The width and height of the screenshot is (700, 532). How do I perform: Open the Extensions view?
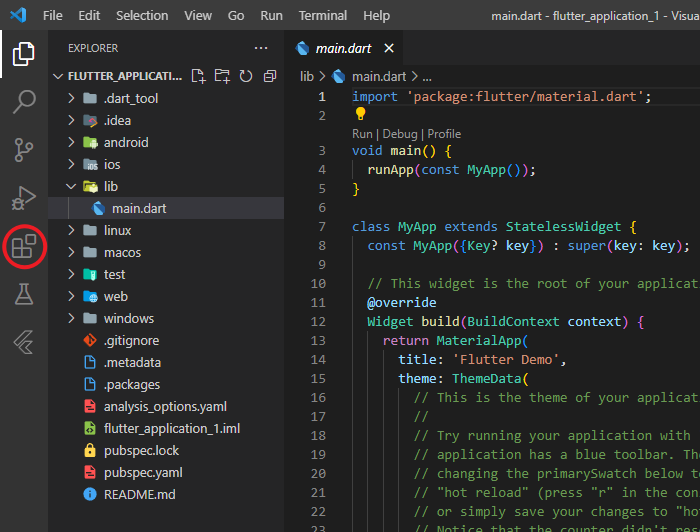(24, 246)
